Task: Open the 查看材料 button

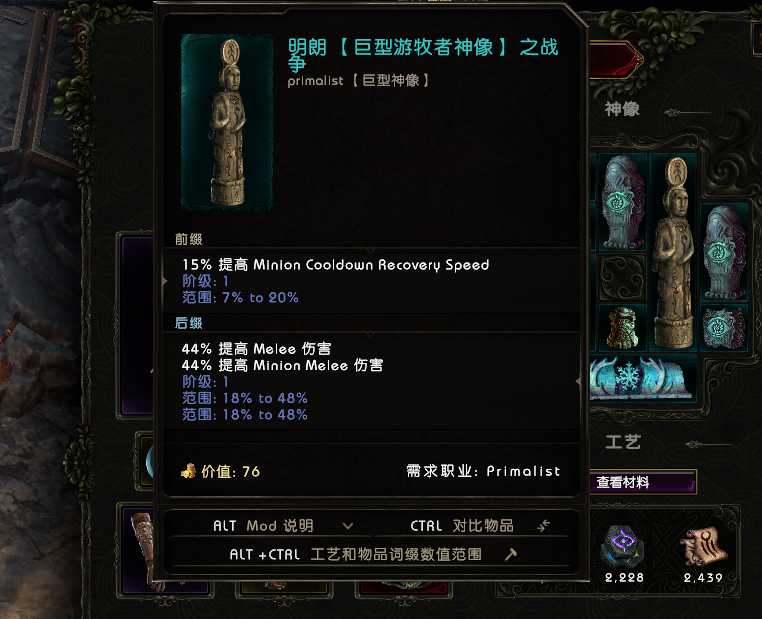Action: pyautogui.click(x=643, y=482)
